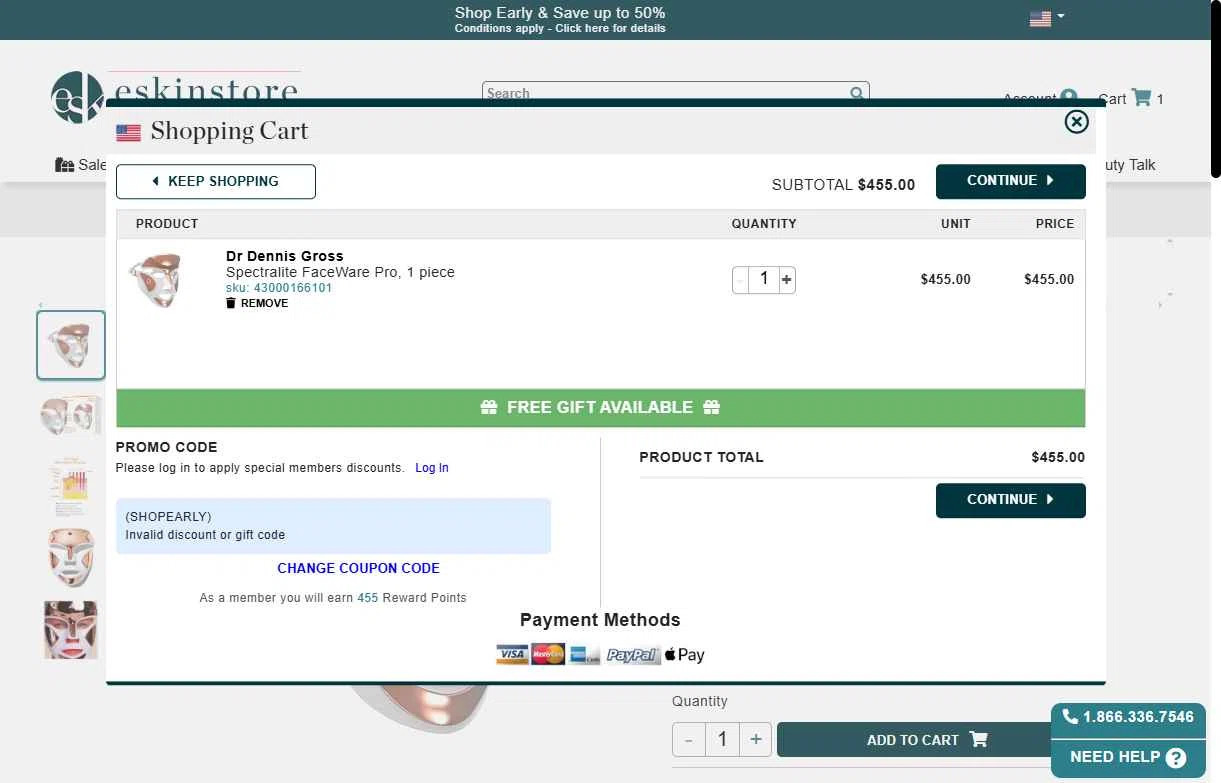
Task: Click minus on product page quantity
Action: point(688,740)
